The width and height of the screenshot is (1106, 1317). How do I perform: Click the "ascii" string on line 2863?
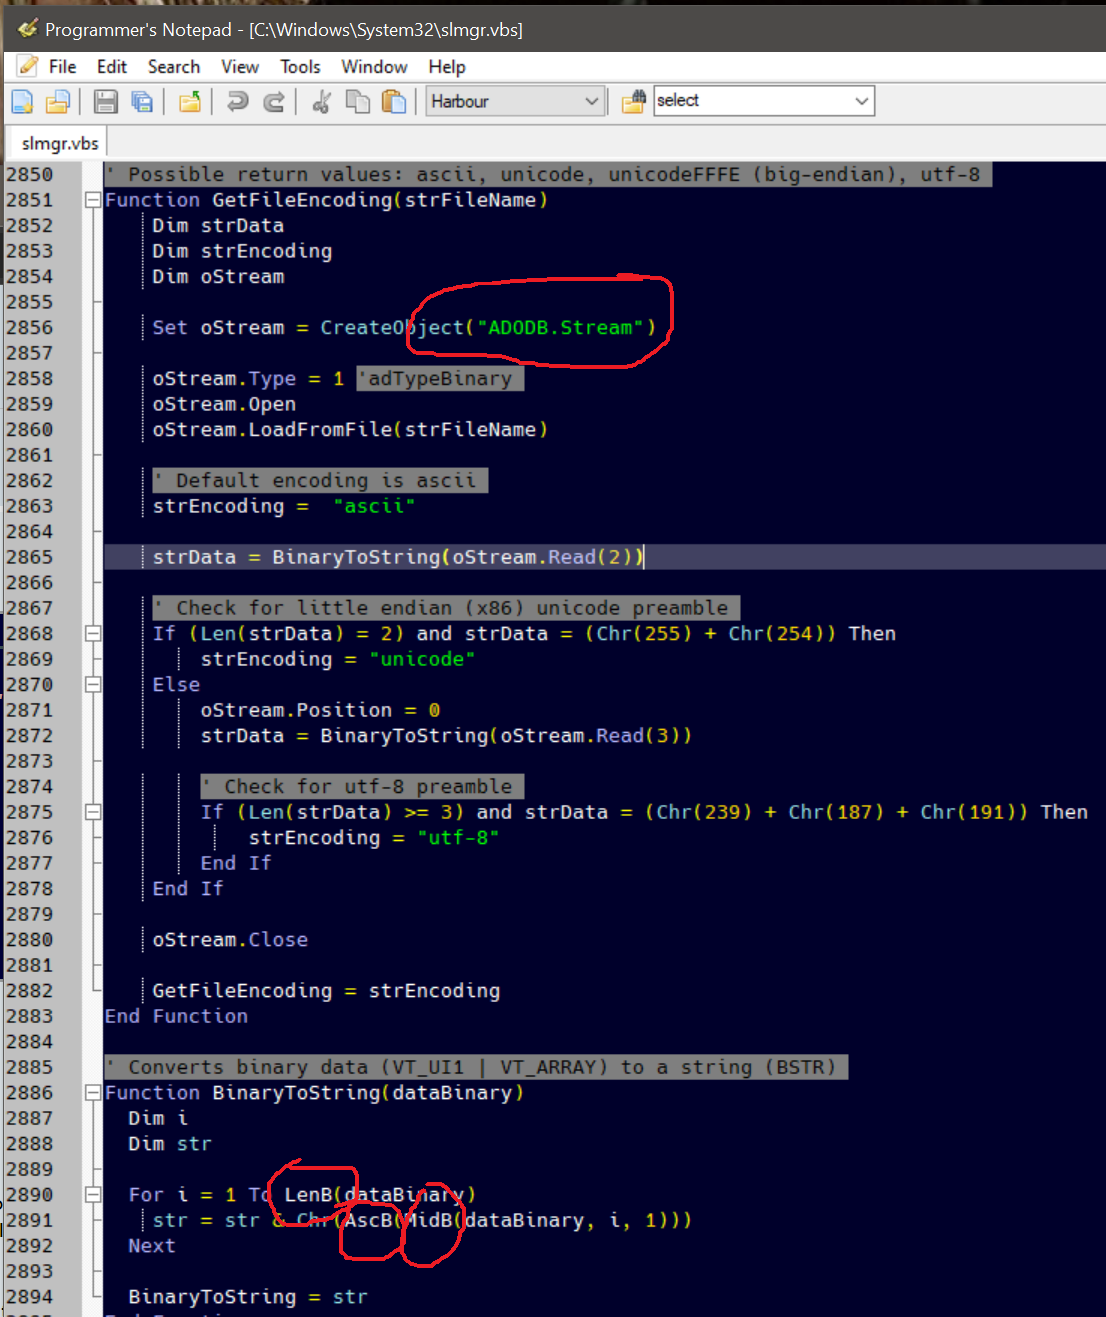pyautogui.click(x=374, y=506)
